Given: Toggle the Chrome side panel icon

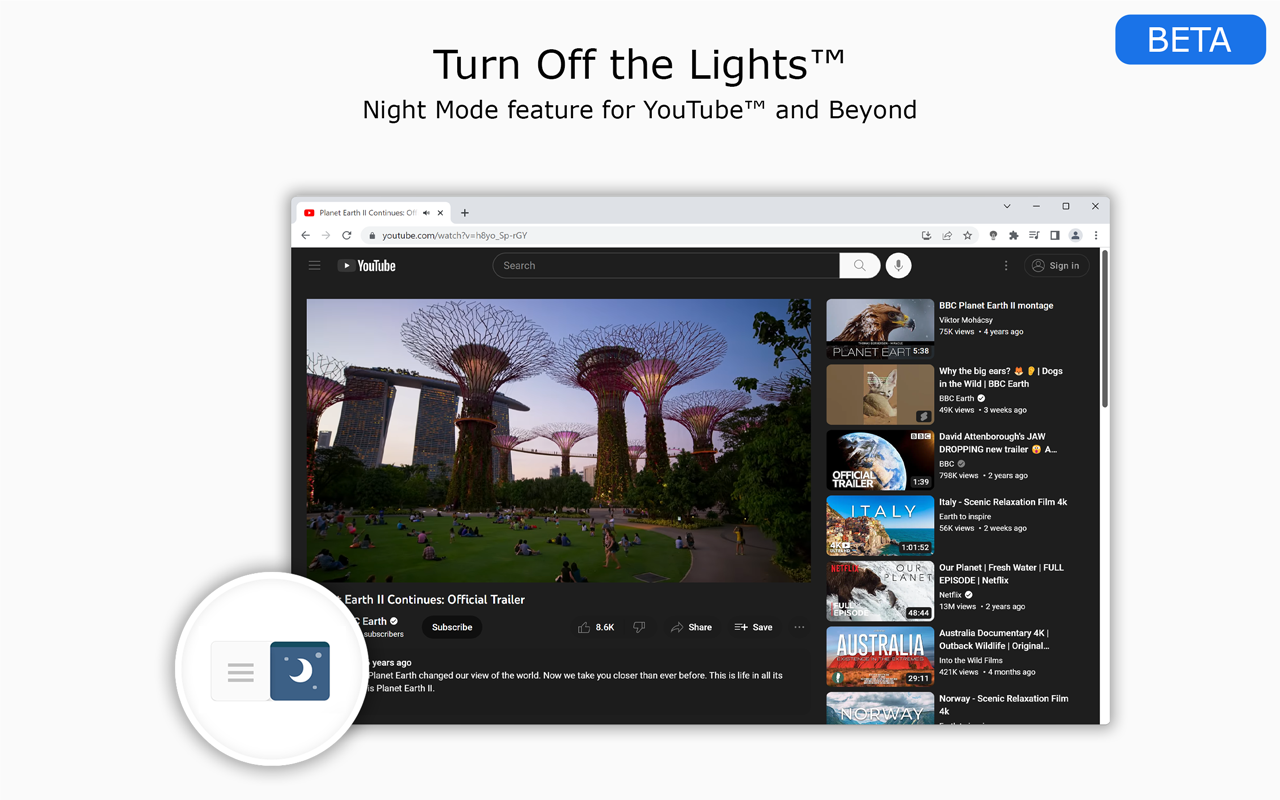Looking at the screenshot, I should coord(1055,236).
